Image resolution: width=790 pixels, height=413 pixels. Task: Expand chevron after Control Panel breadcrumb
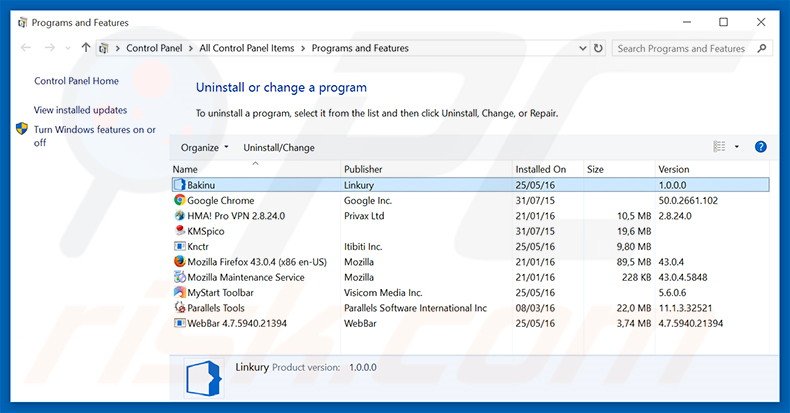pyautogui.click(x=191, y=48)
